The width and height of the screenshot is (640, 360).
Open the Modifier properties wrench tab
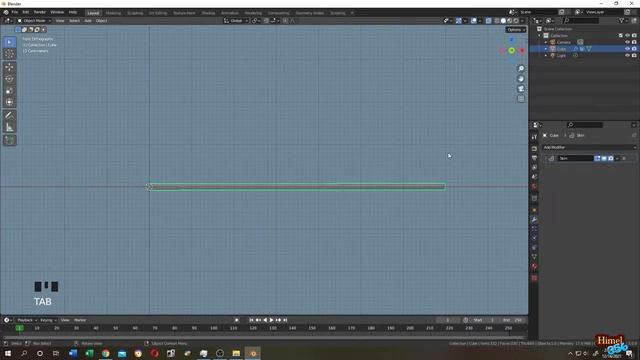point(534,220)
